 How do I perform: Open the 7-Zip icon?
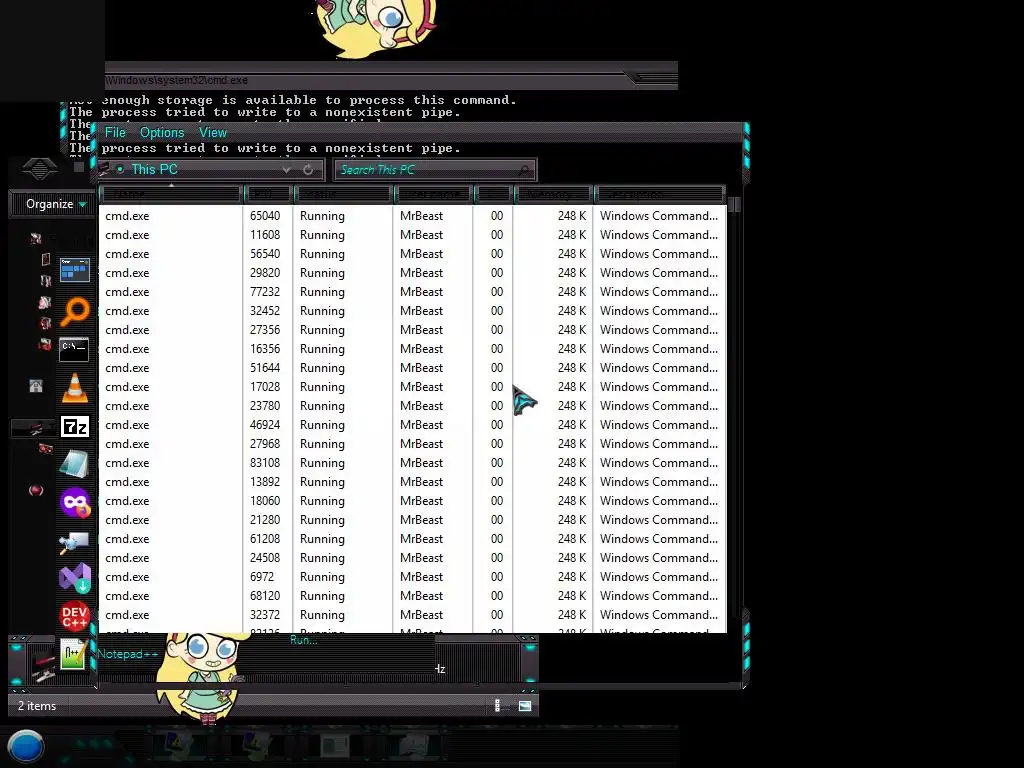pyautogui.click(x=74, y=427)
